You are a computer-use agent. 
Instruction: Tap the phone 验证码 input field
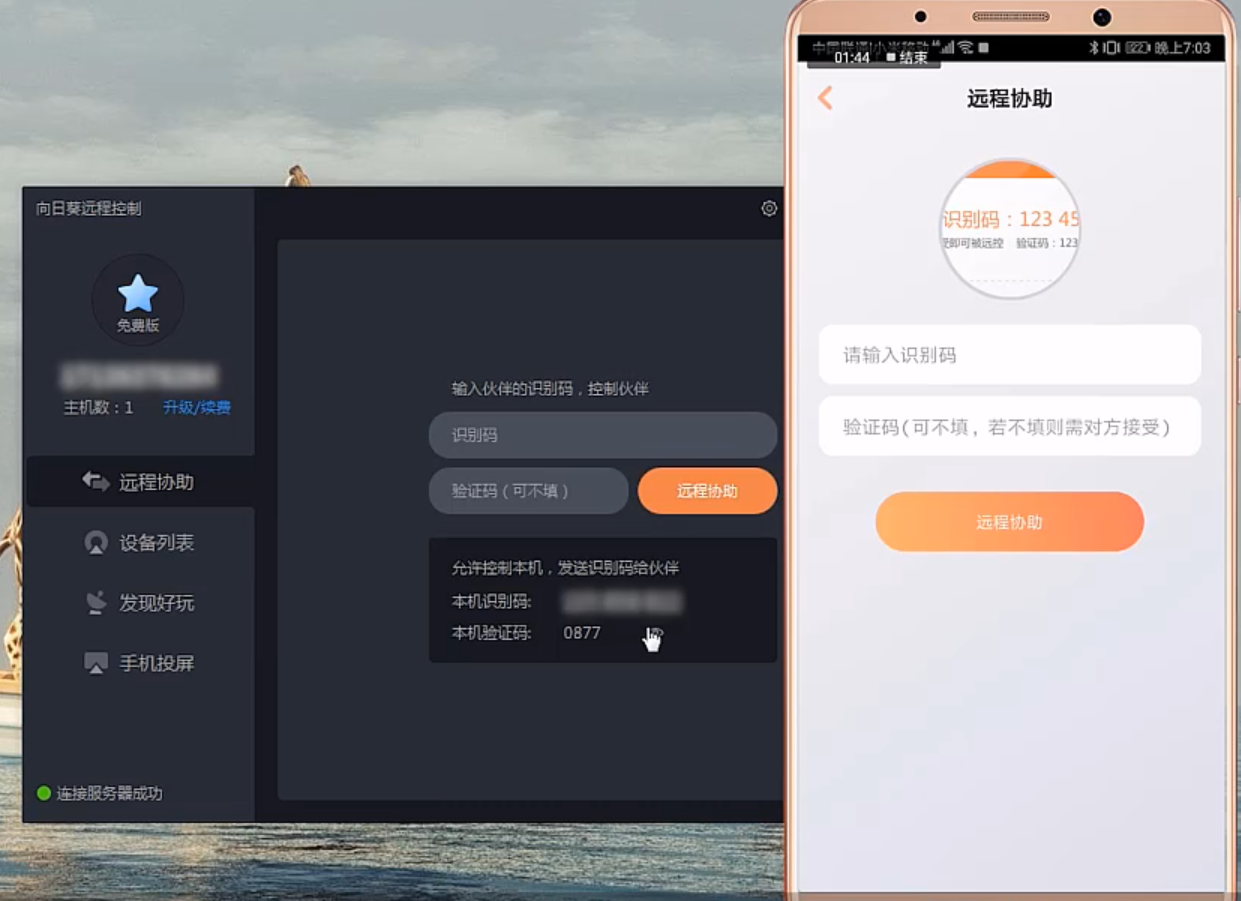[x=1009, y=427]
